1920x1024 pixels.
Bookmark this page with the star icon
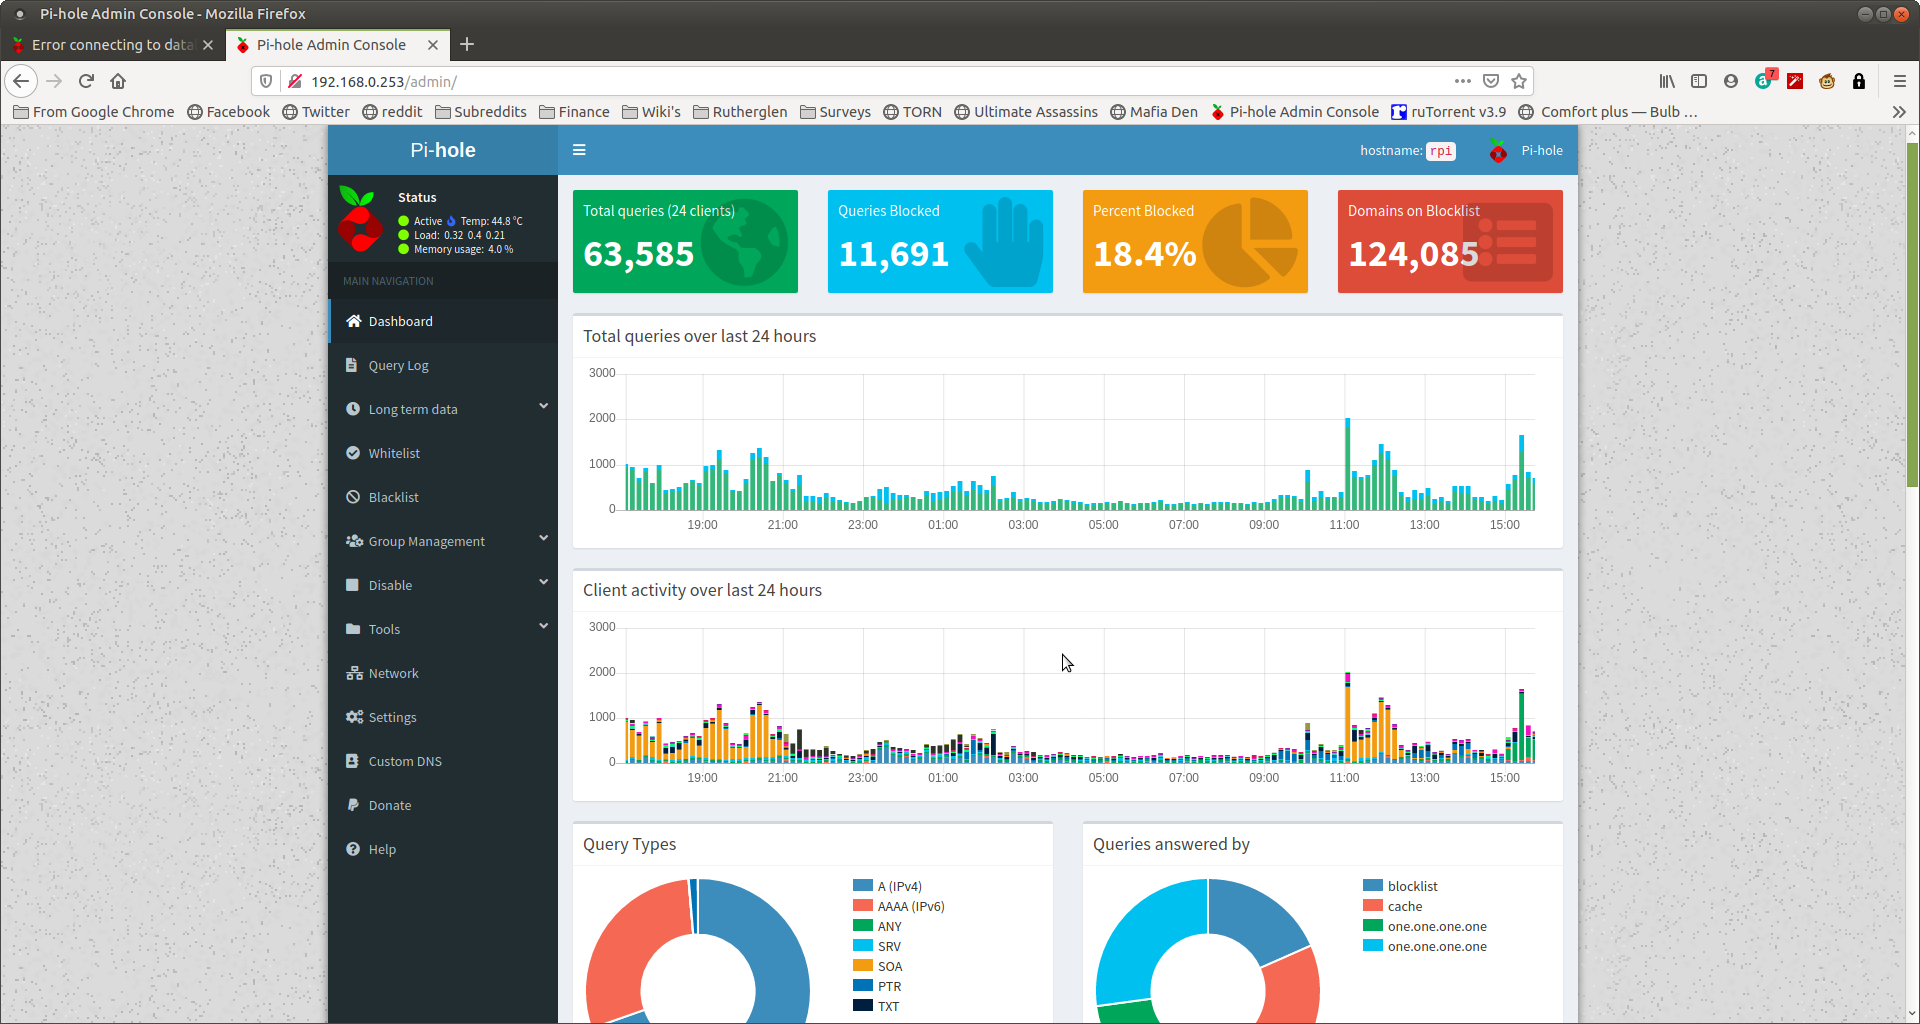(x=1519, y=81)
